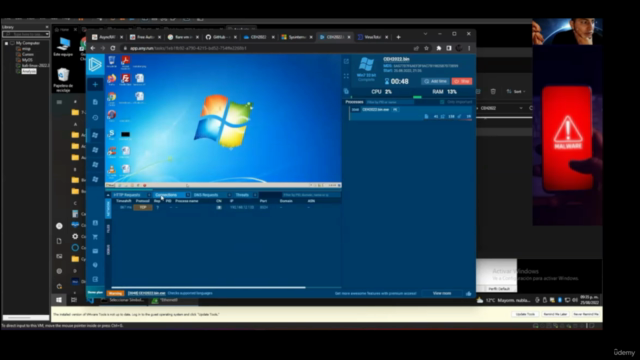The height and width of the screenshot is (360, 640).
Task: Select the Files vertical tab
Action: [x=108, y=229]
